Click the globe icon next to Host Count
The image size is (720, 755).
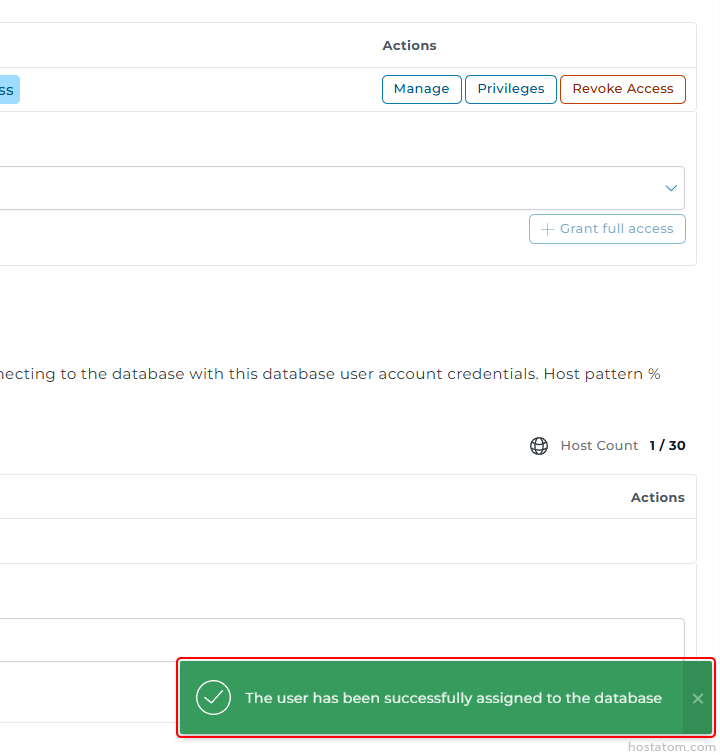[x=539, y=446]
